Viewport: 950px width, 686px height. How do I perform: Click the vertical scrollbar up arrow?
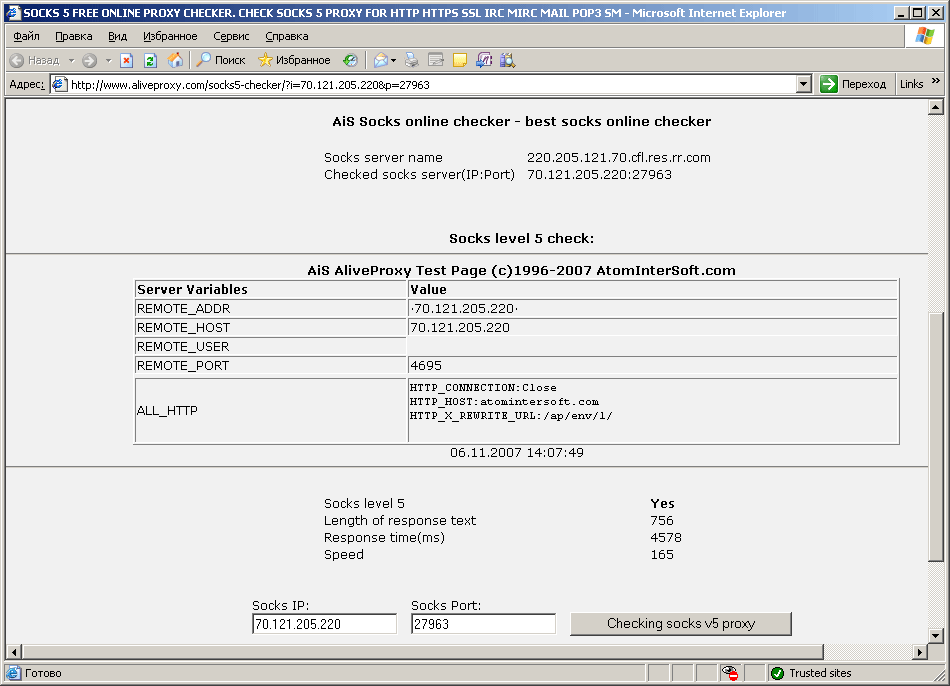pyautogui.click(x=935, y=108)
